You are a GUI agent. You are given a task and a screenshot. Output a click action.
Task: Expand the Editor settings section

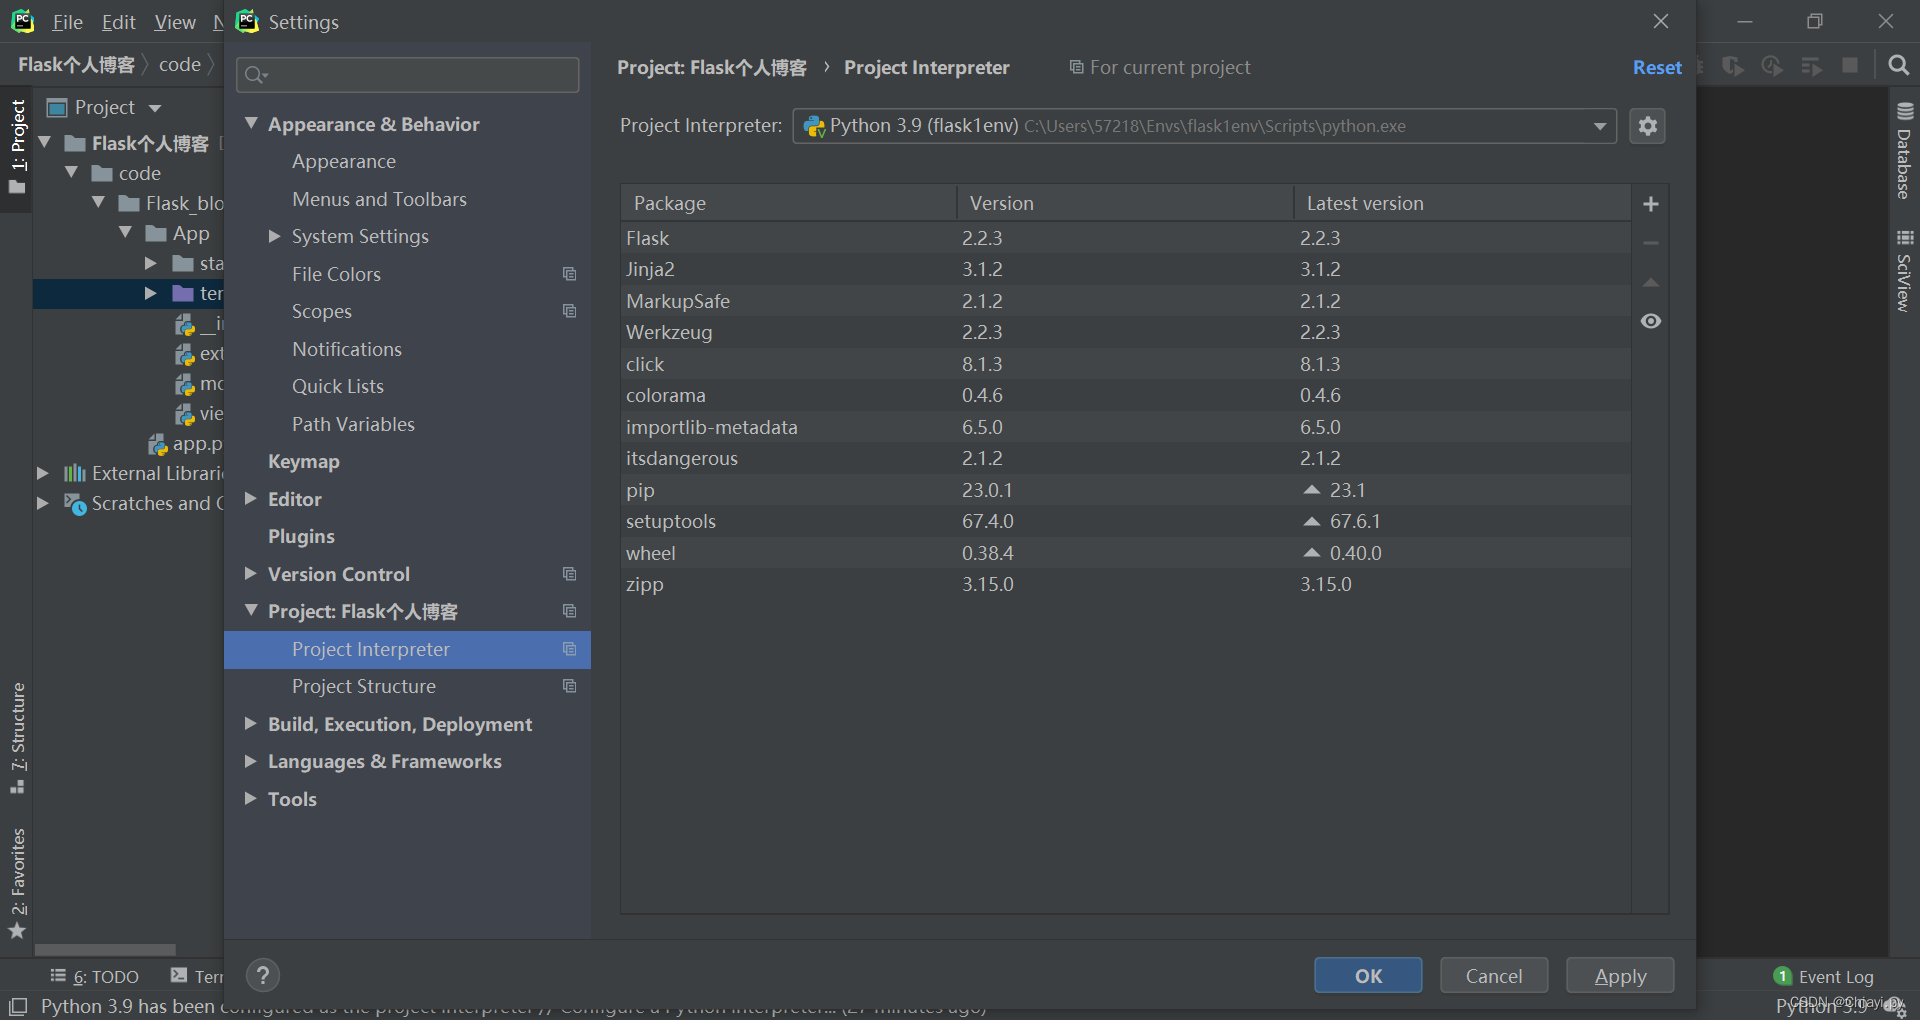251,498
